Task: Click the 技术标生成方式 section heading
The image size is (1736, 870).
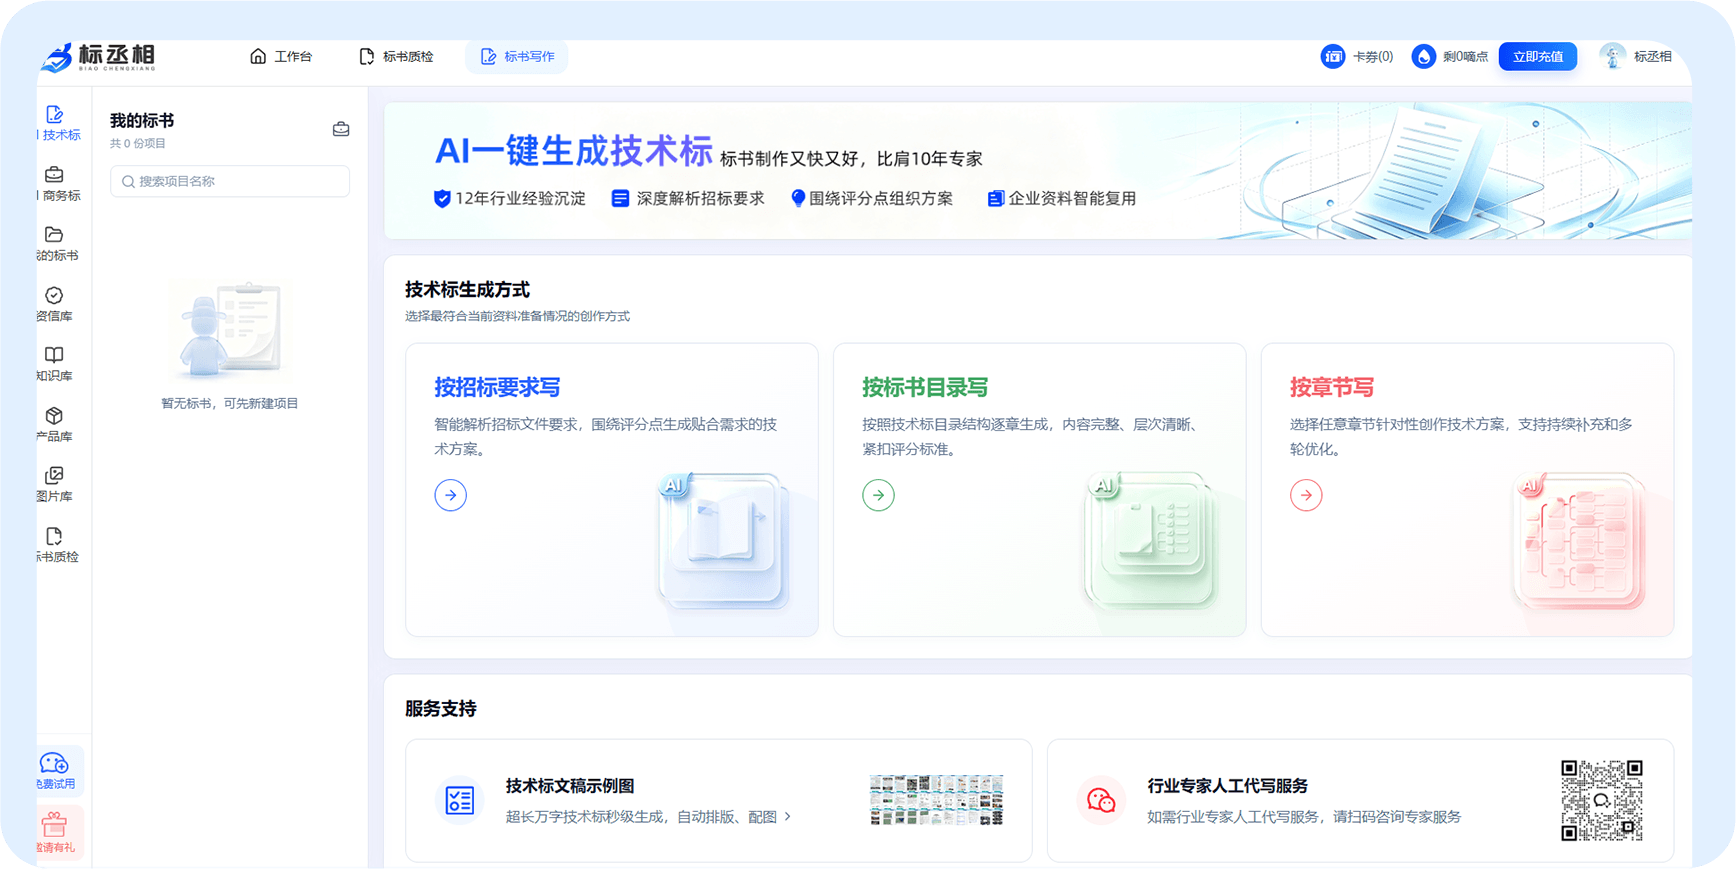Action: pyautogui.click(x=467, y=290)
